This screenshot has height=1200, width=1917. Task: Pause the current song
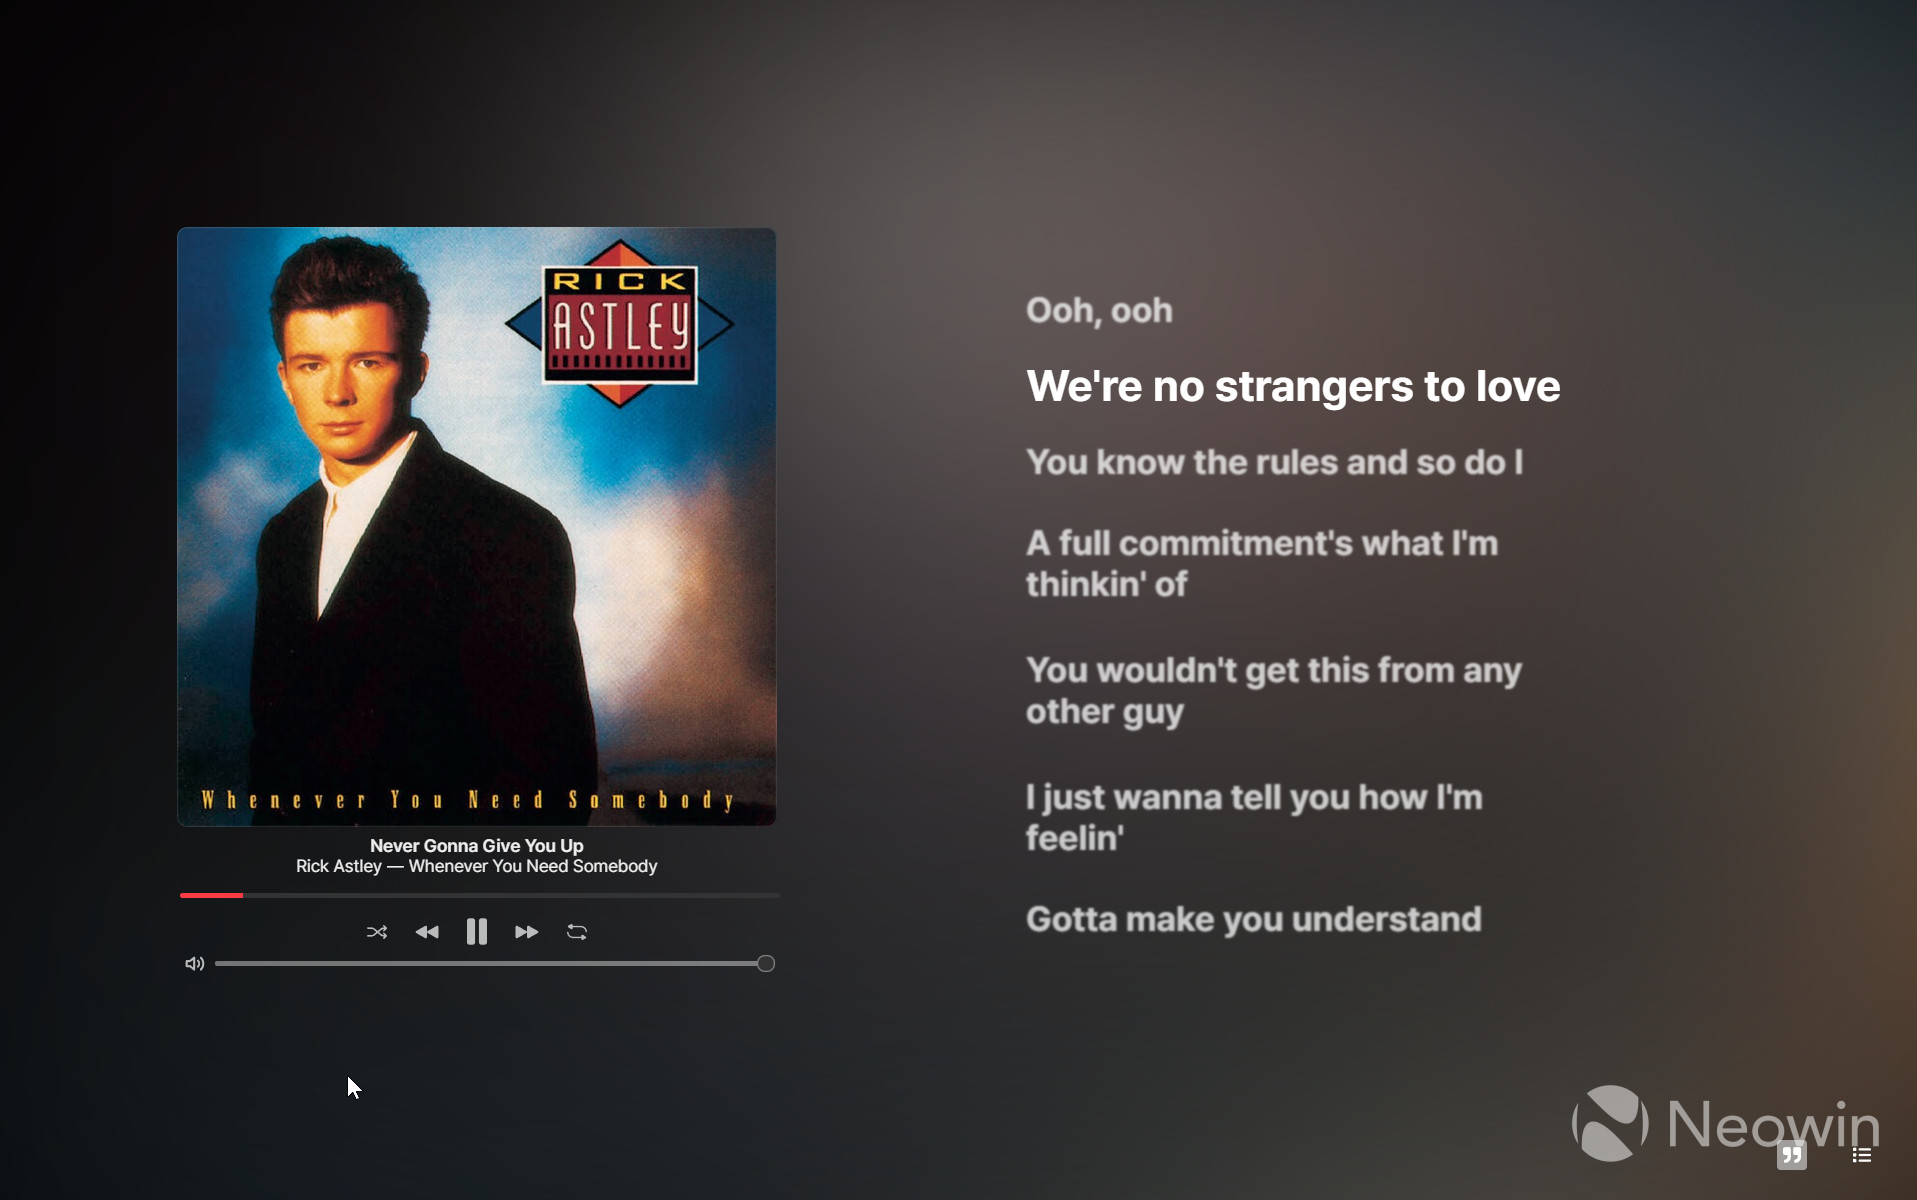click(x=477, y=932)
